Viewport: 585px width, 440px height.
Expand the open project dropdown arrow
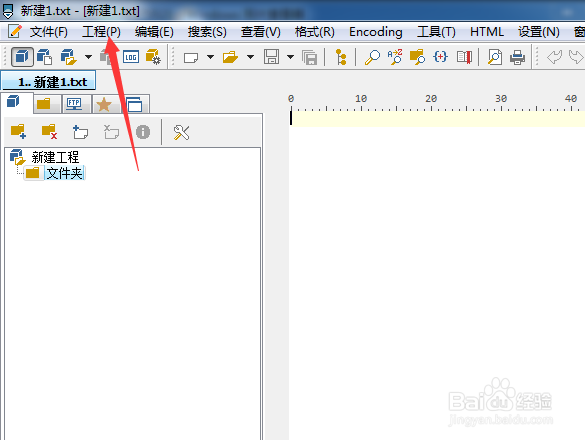tap(88, 57)
